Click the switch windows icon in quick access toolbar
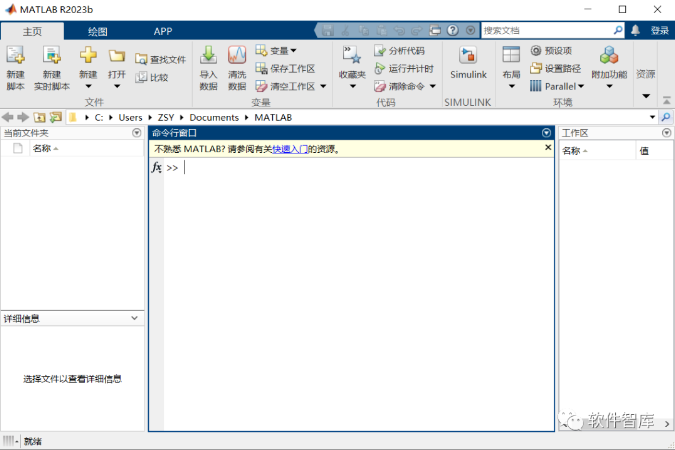Viewport: 675px width, 450px height. point(435,30)
